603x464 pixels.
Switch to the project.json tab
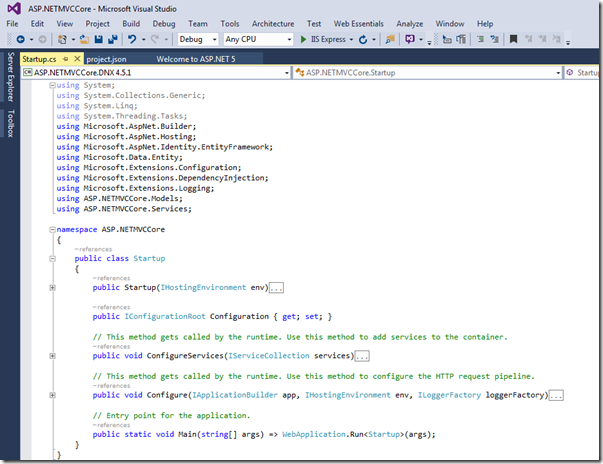[107, 58]
